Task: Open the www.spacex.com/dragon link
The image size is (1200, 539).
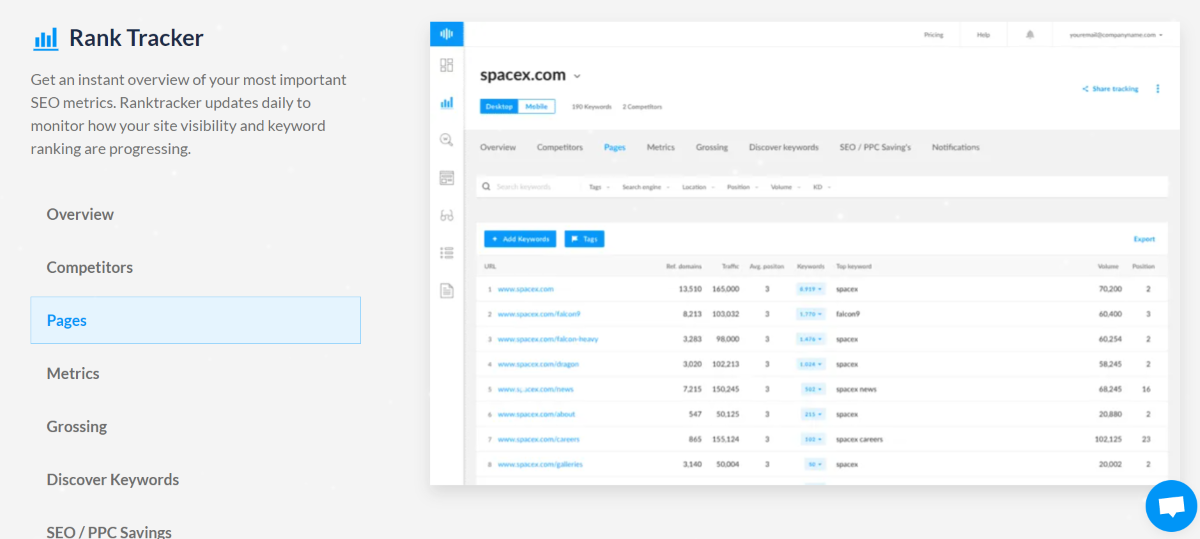Action: click(538, 364)
